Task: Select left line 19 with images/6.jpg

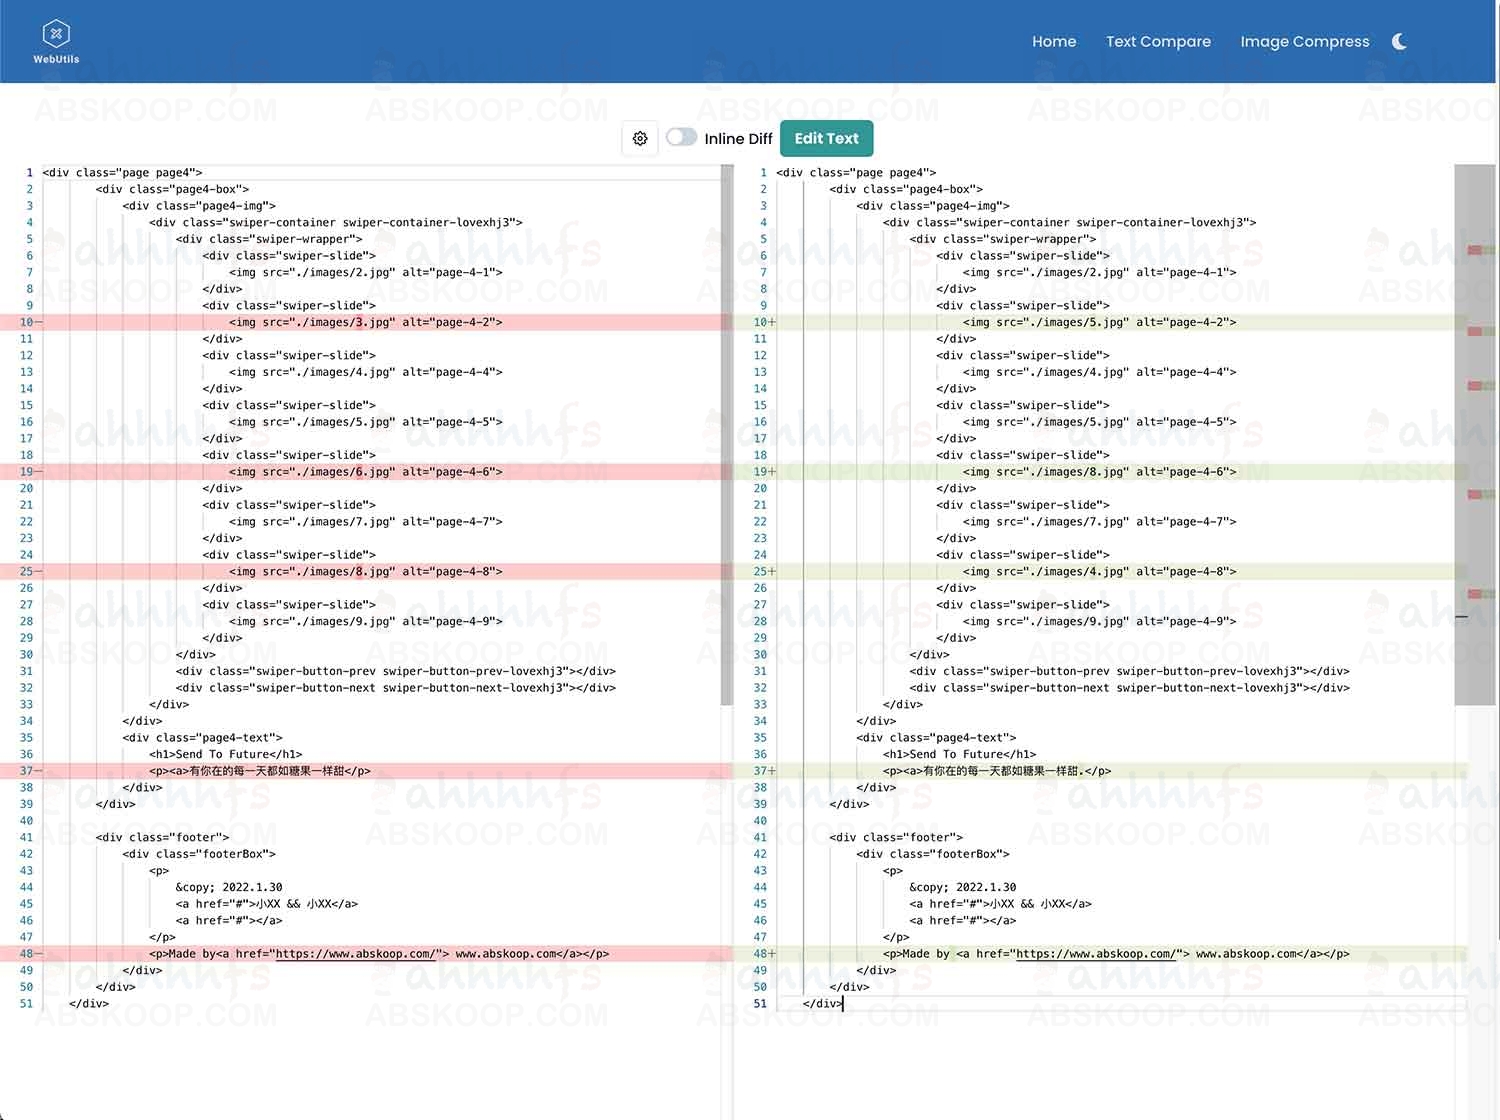Action: (x=365, y=472)
